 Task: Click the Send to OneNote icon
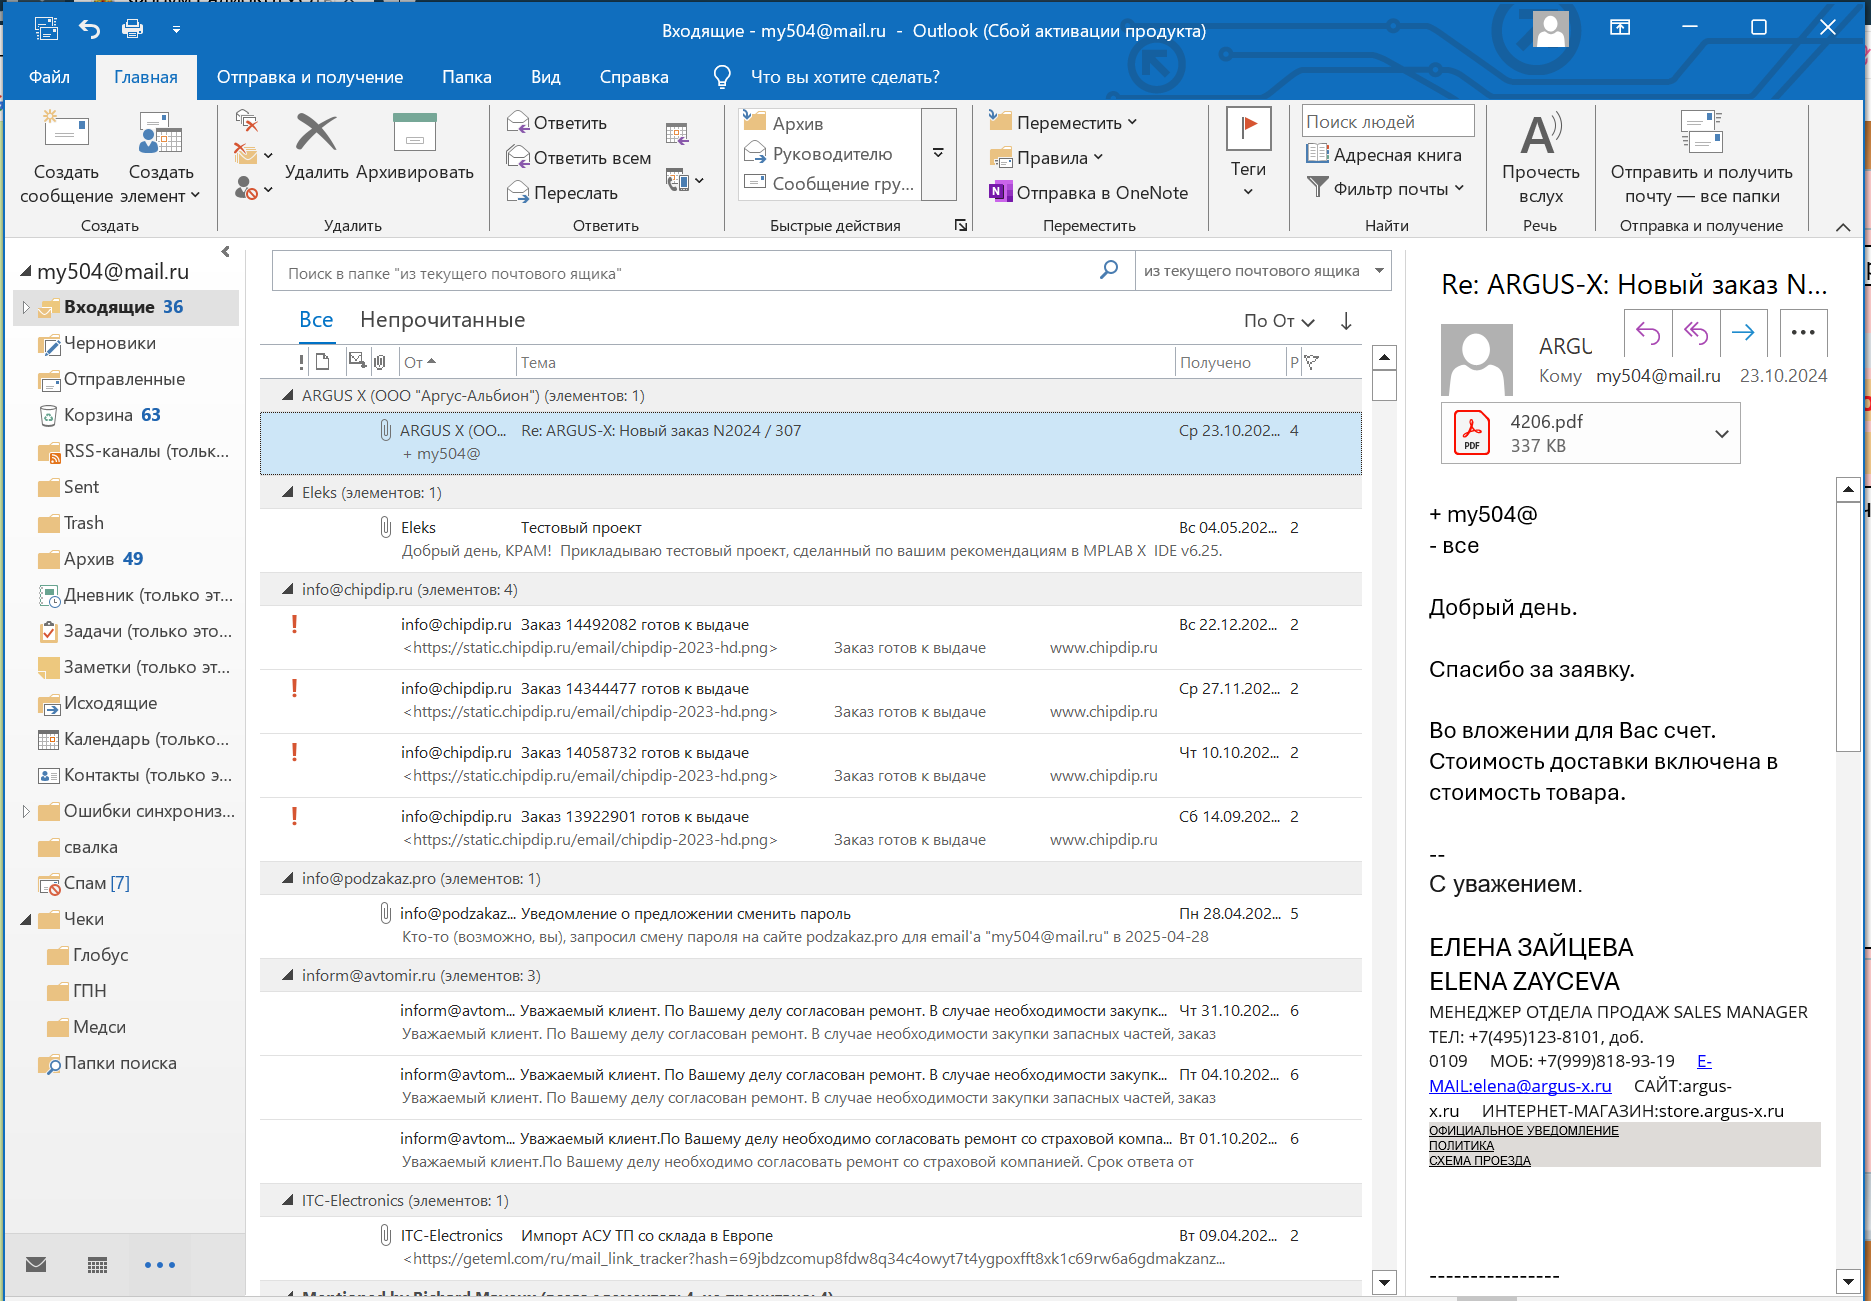click(1000, 192)
